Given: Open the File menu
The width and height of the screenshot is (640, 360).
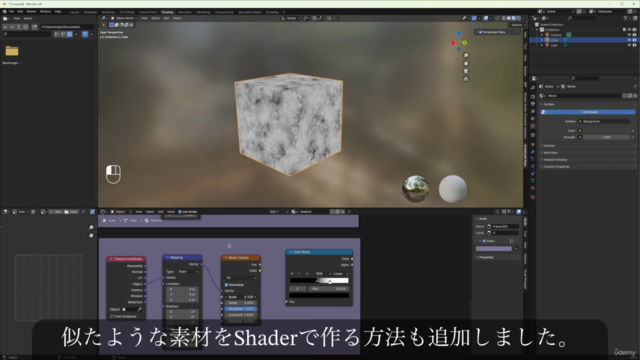Looking at the screenshot, I should [11, 11].
